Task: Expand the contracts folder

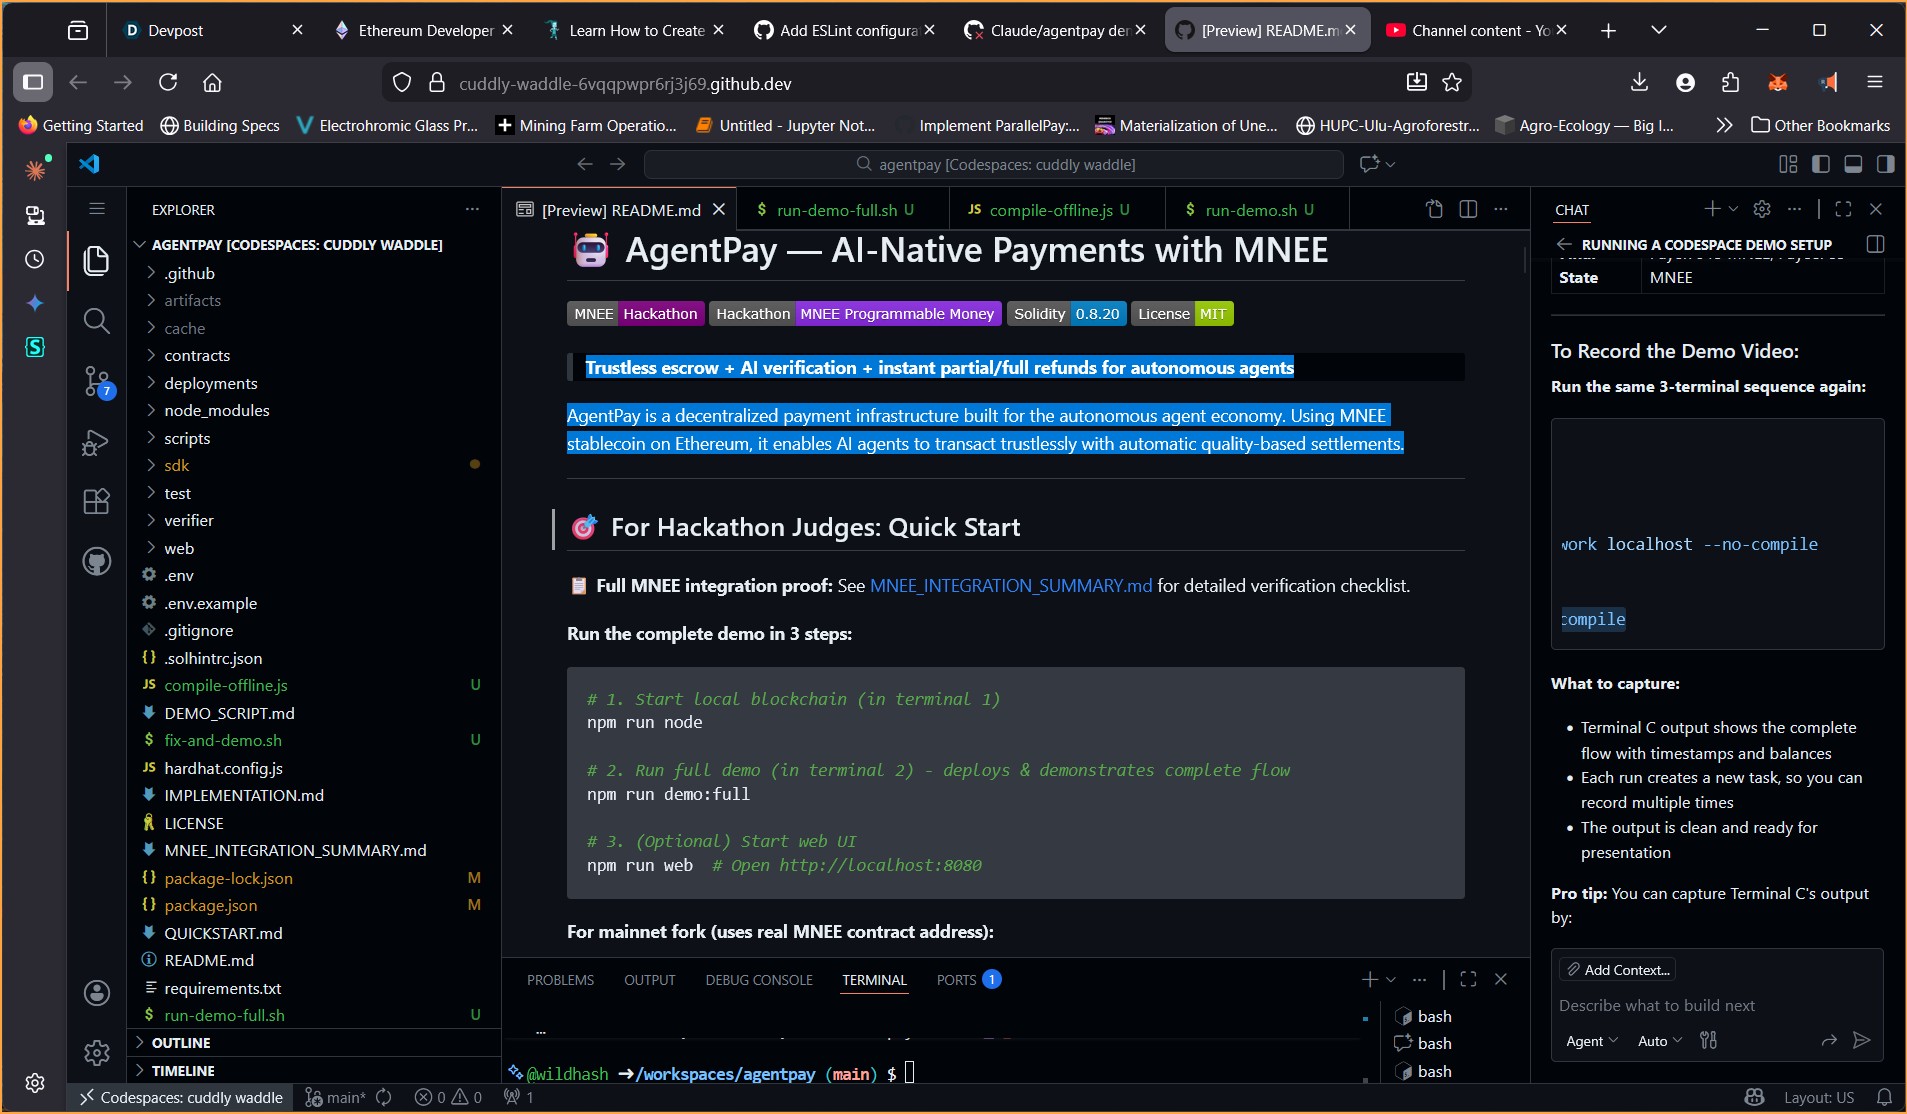Action: [x=314, y=356]
